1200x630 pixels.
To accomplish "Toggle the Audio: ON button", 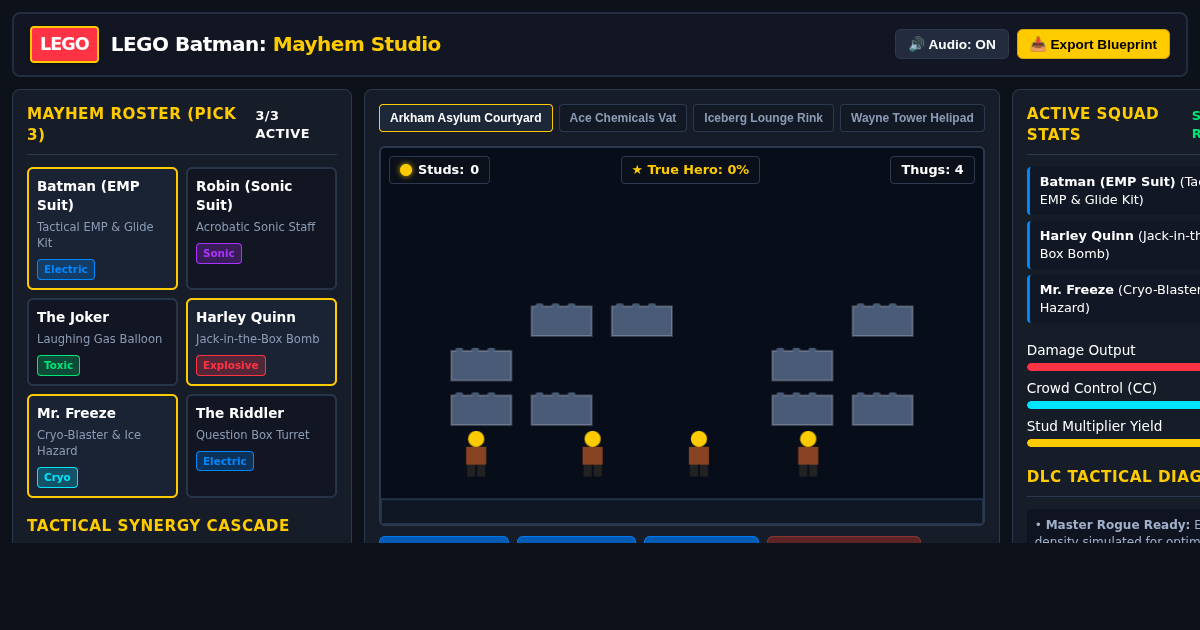I will 952,44.
